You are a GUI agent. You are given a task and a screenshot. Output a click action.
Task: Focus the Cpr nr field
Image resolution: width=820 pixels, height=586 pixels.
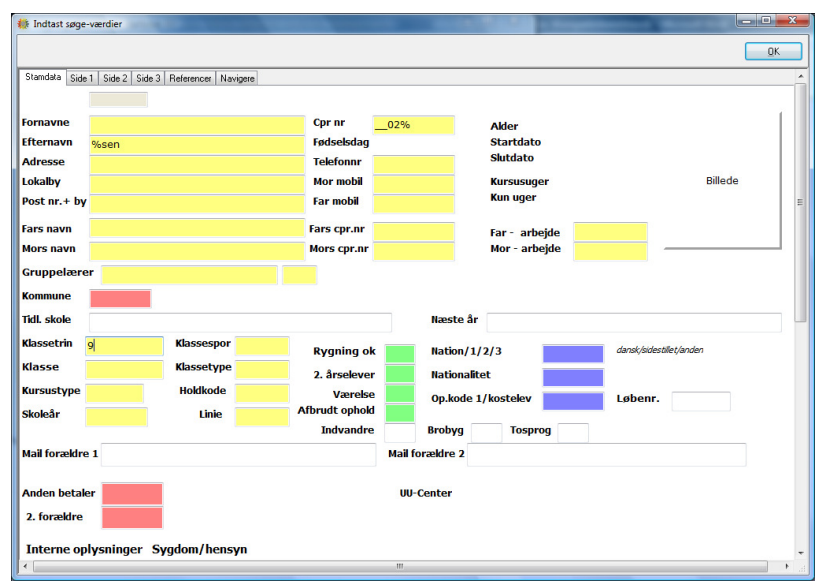click(413, 125)
